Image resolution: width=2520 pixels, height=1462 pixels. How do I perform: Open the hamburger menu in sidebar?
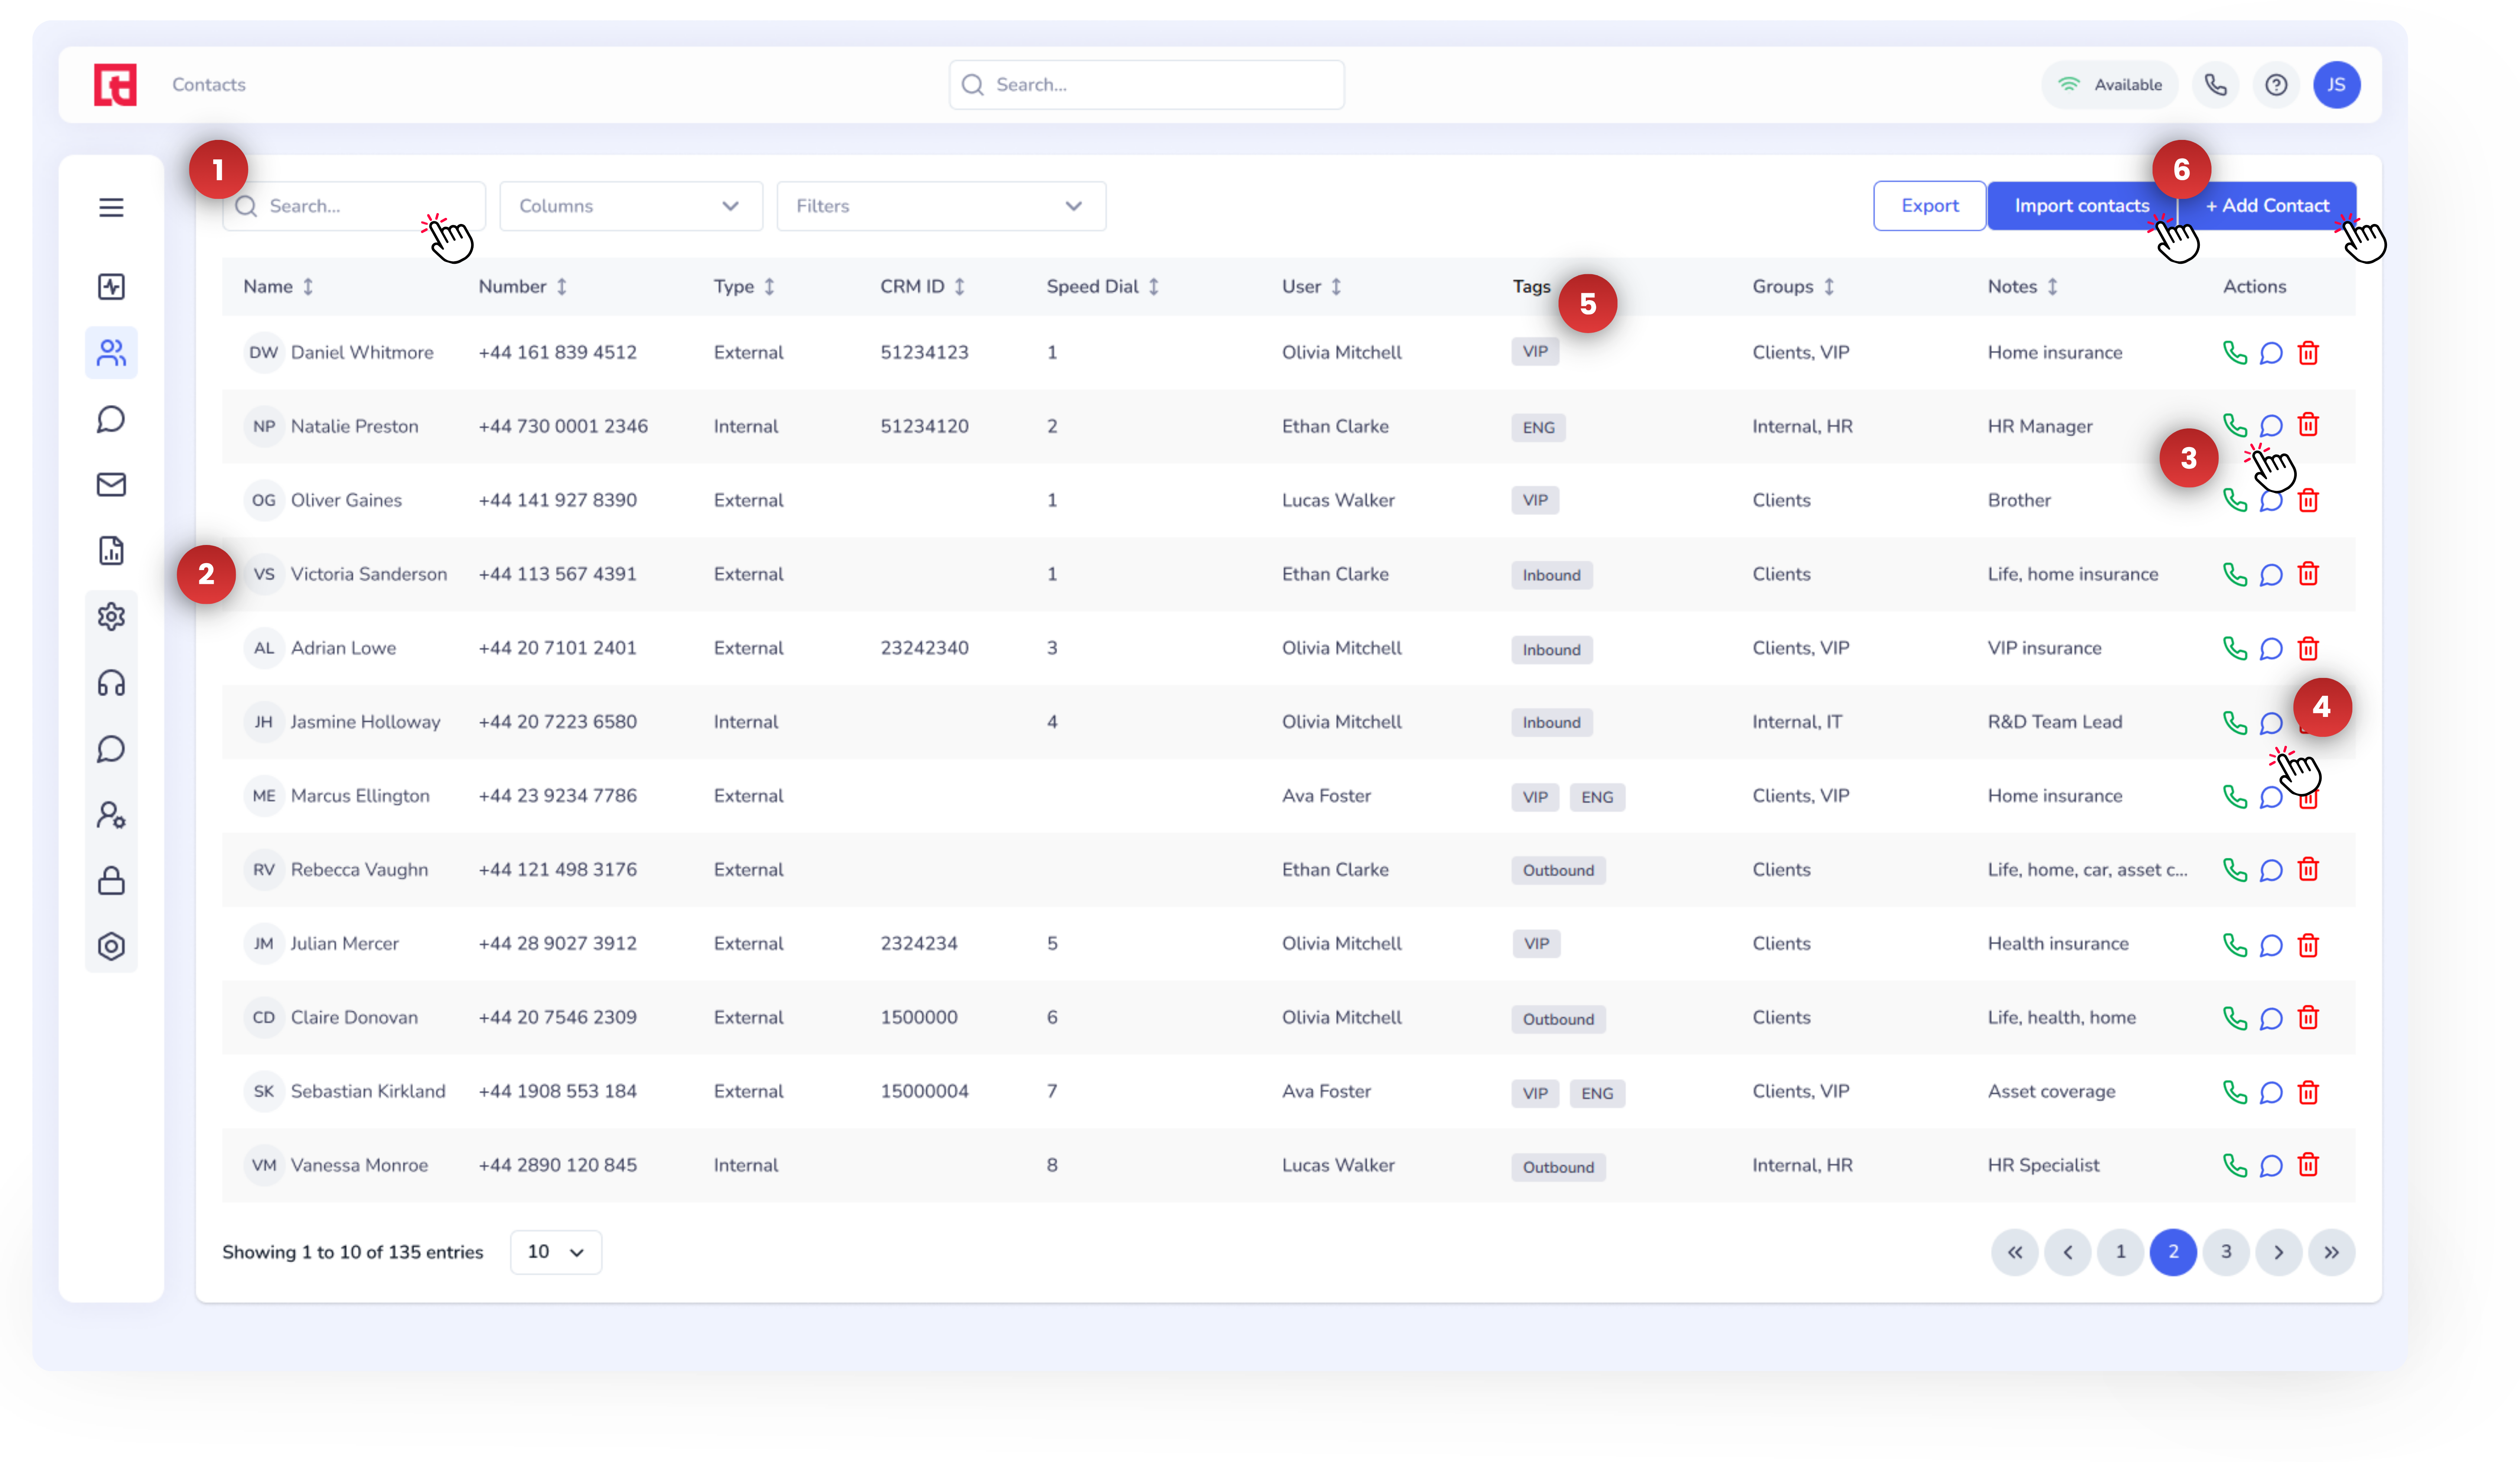click(x=111, y=207)
